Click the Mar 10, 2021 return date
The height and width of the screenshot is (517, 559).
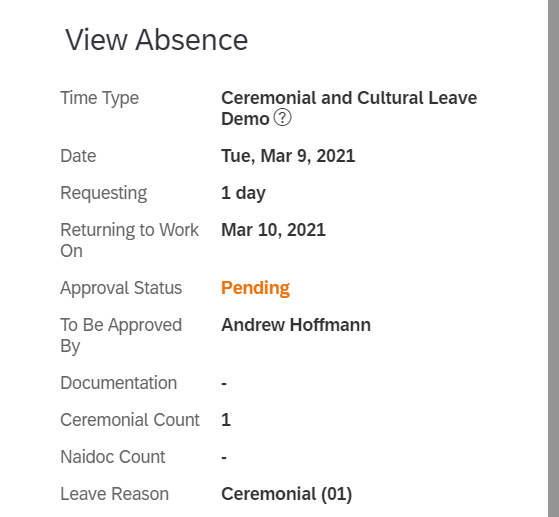click(x=273, y=230)
